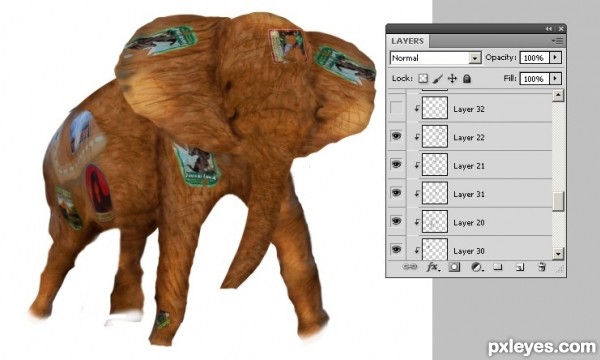Create a new layer group
This screenshot has width=600, height=360.
497,267
